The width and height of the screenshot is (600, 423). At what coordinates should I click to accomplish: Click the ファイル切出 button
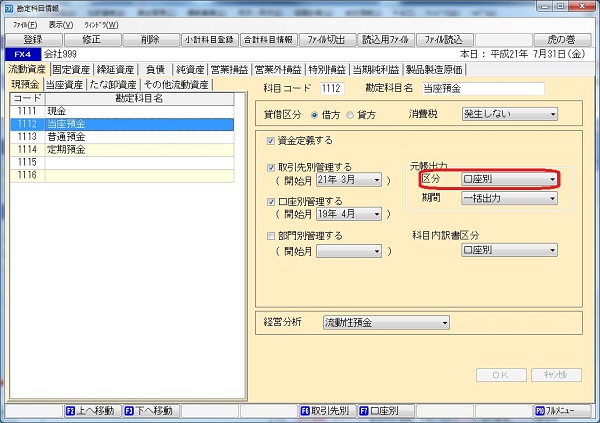coord(327,39)
